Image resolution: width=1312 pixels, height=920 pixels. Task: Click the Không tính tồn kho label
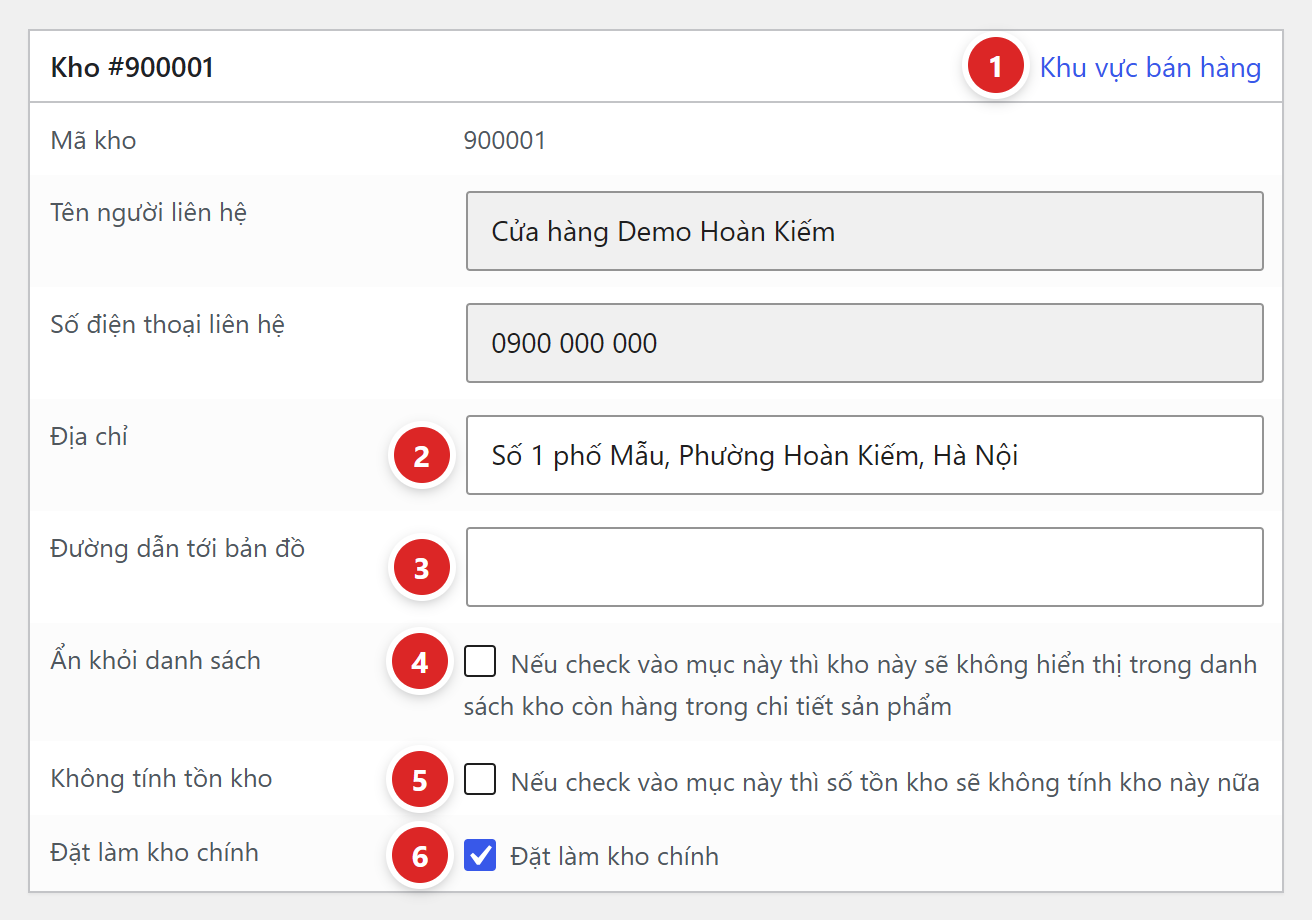161,778
